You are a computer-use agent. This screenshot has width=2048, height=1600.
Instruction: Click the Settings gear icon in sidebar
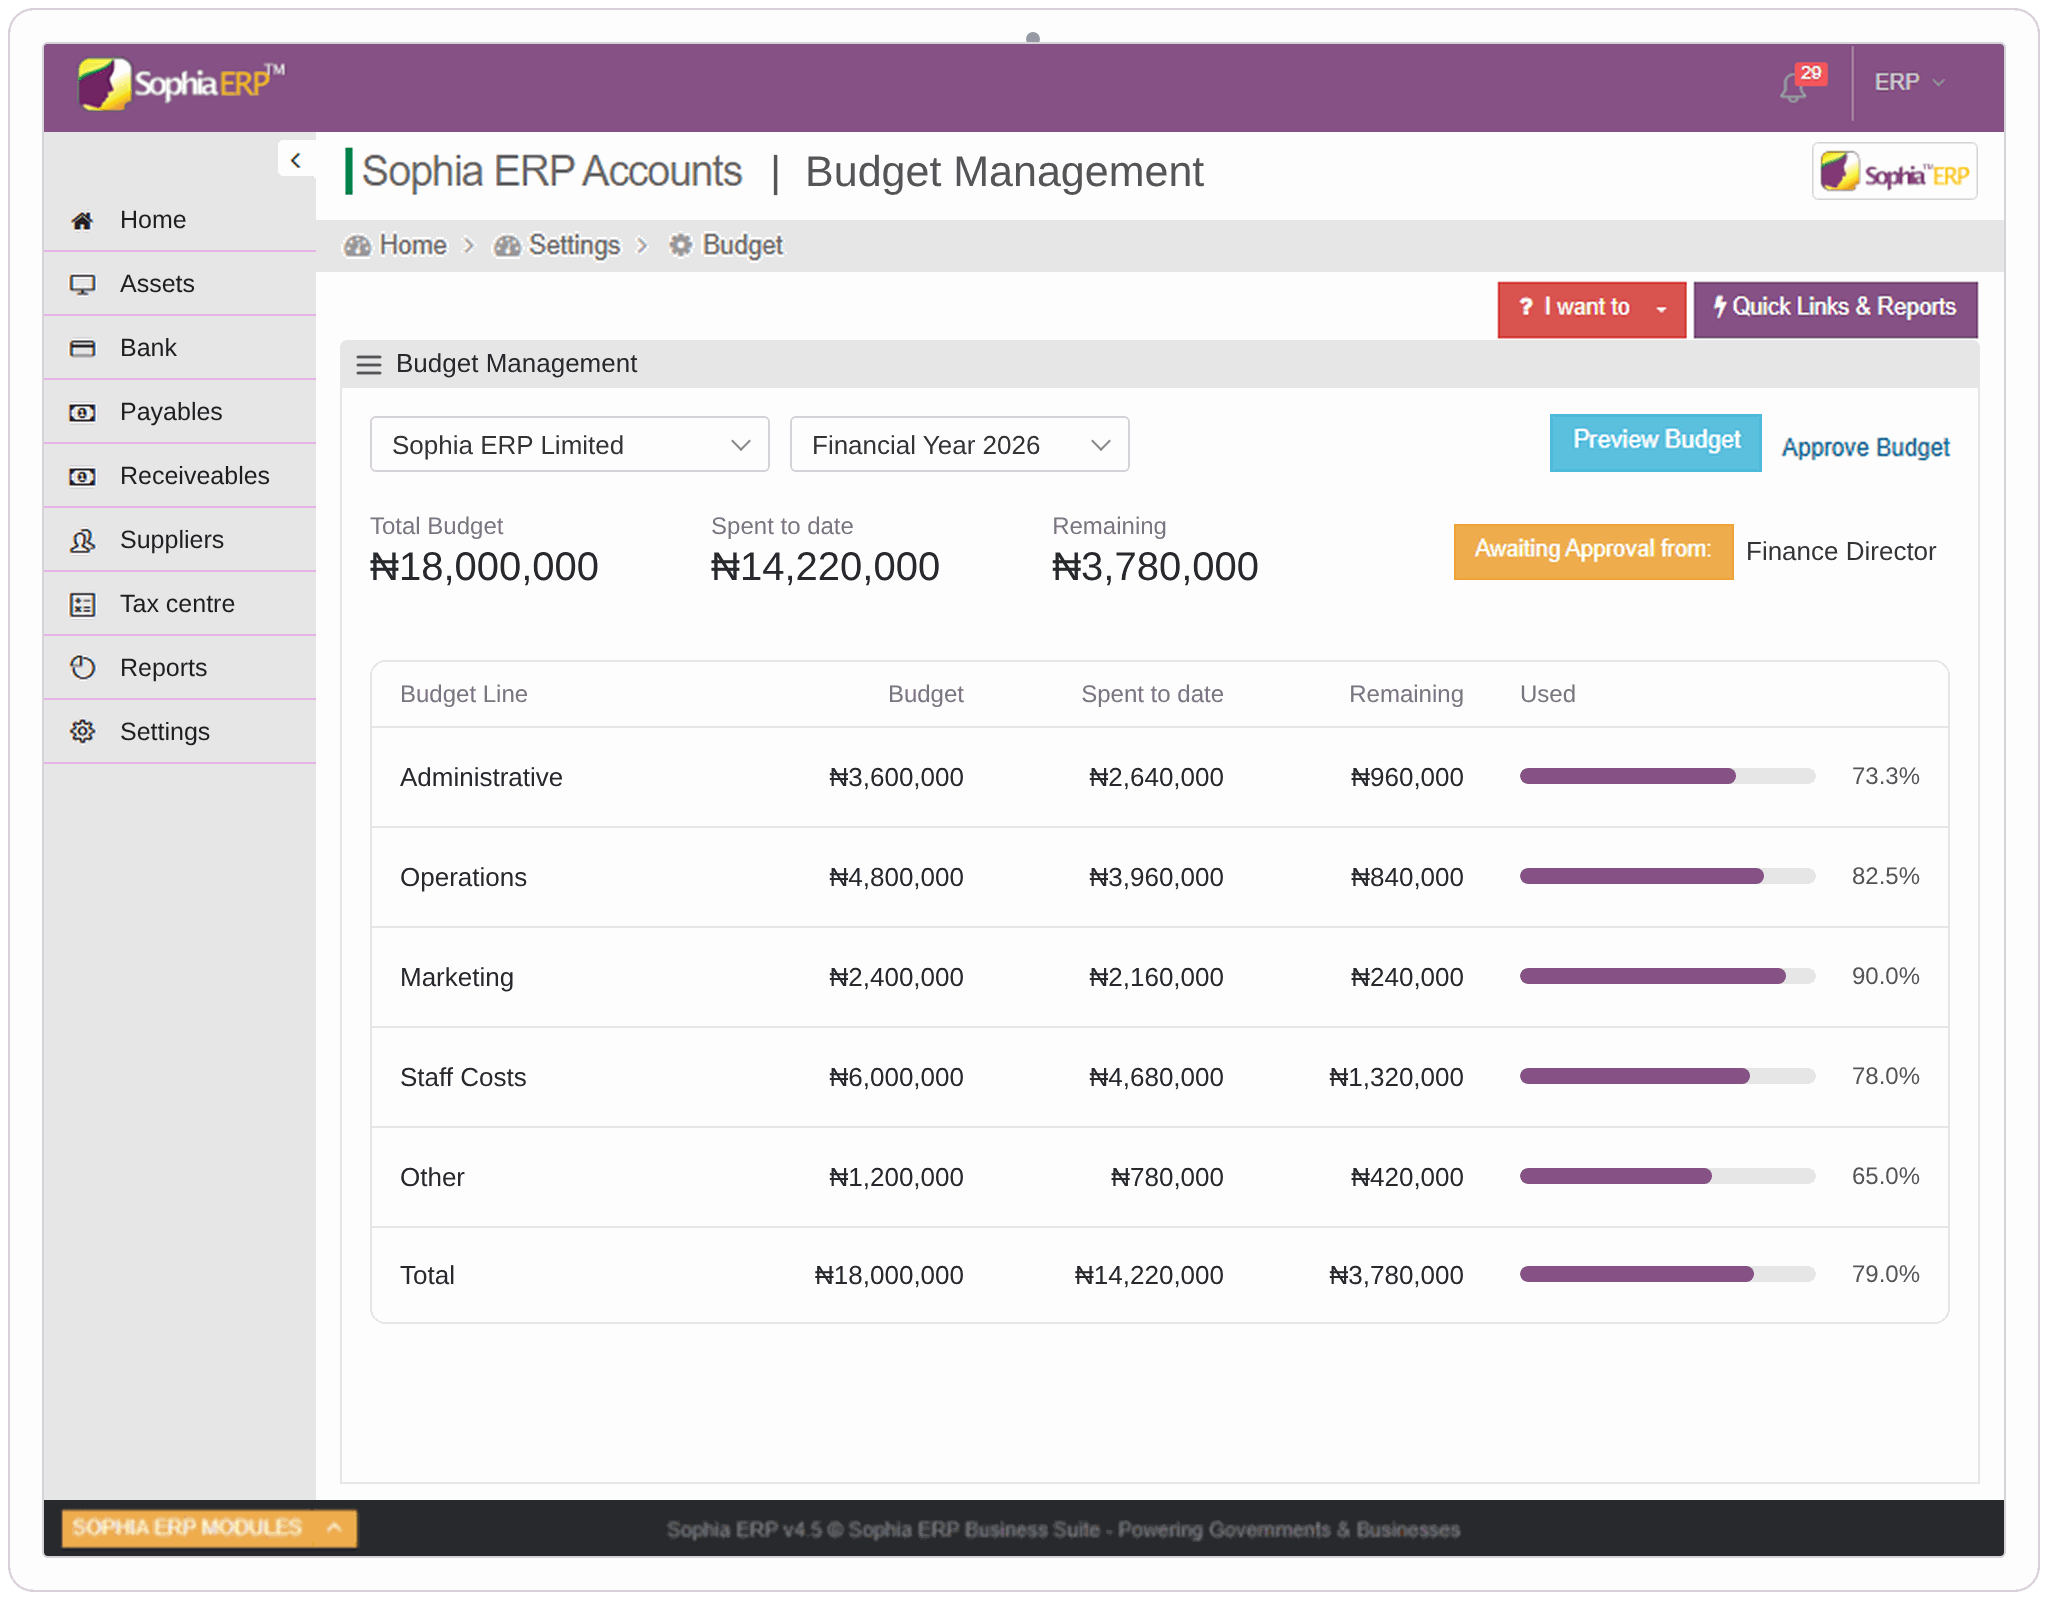[82, 732]
